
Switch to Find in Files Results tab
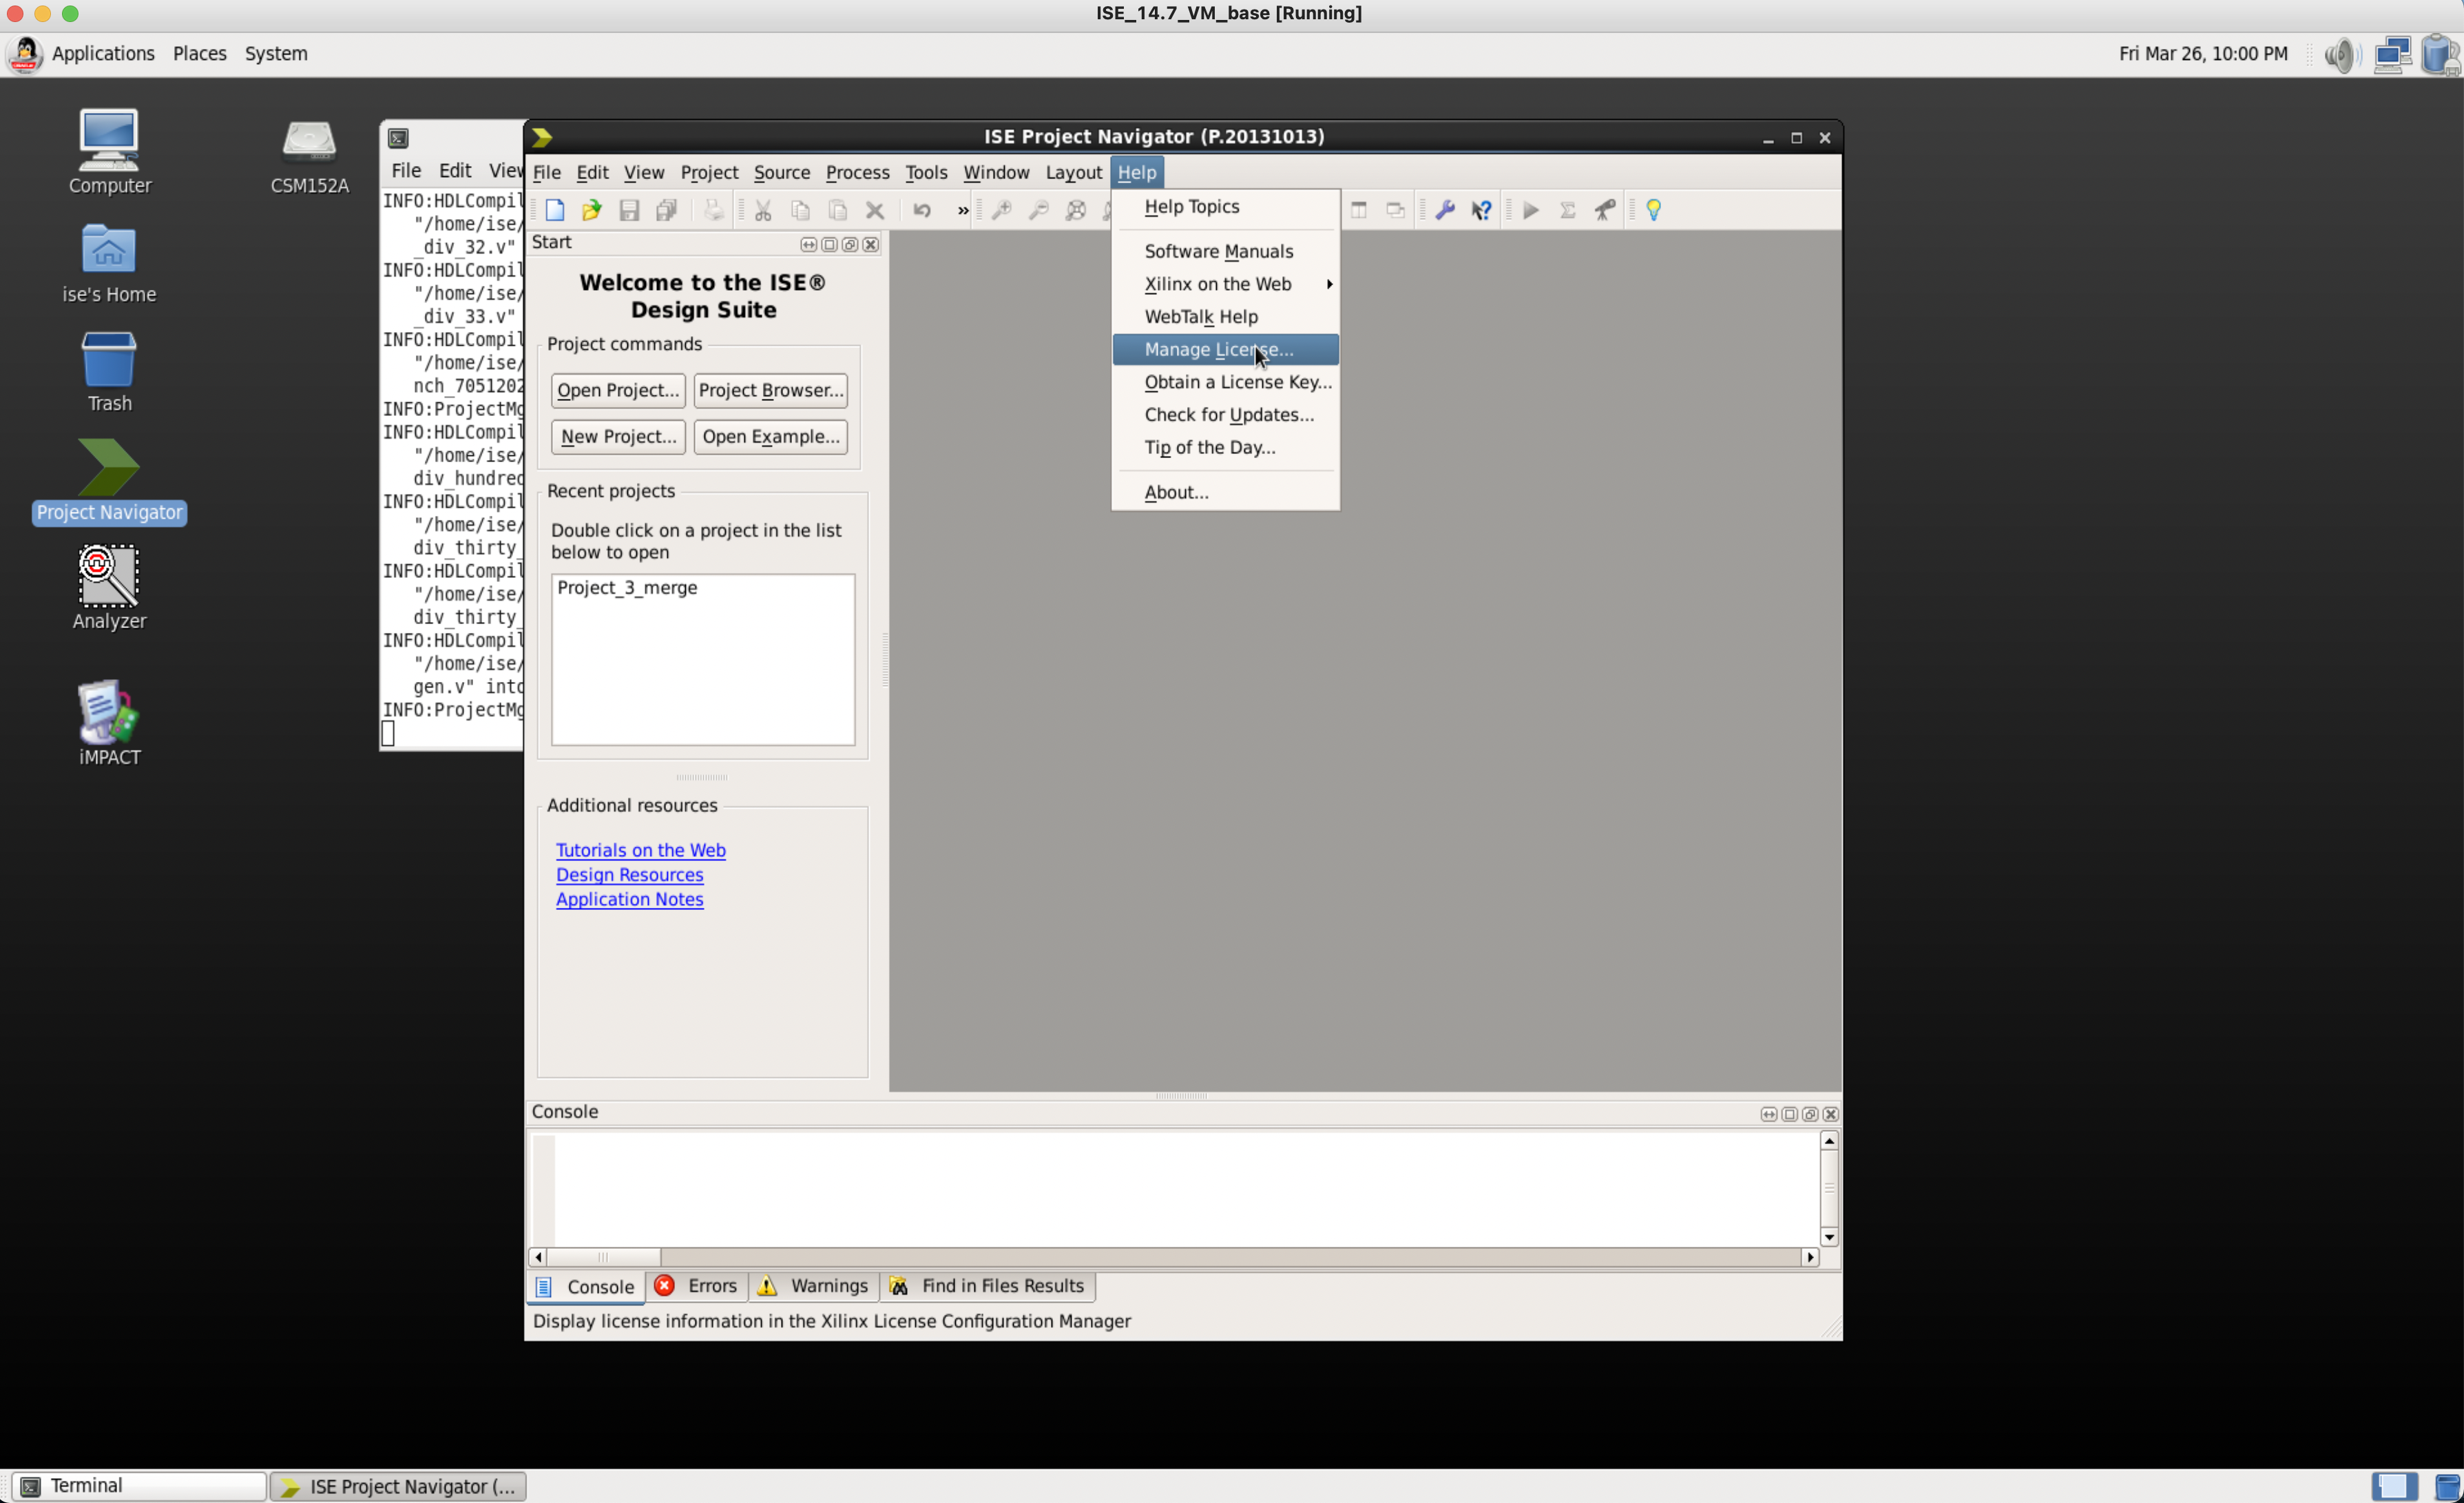(x=987, y=1286)
